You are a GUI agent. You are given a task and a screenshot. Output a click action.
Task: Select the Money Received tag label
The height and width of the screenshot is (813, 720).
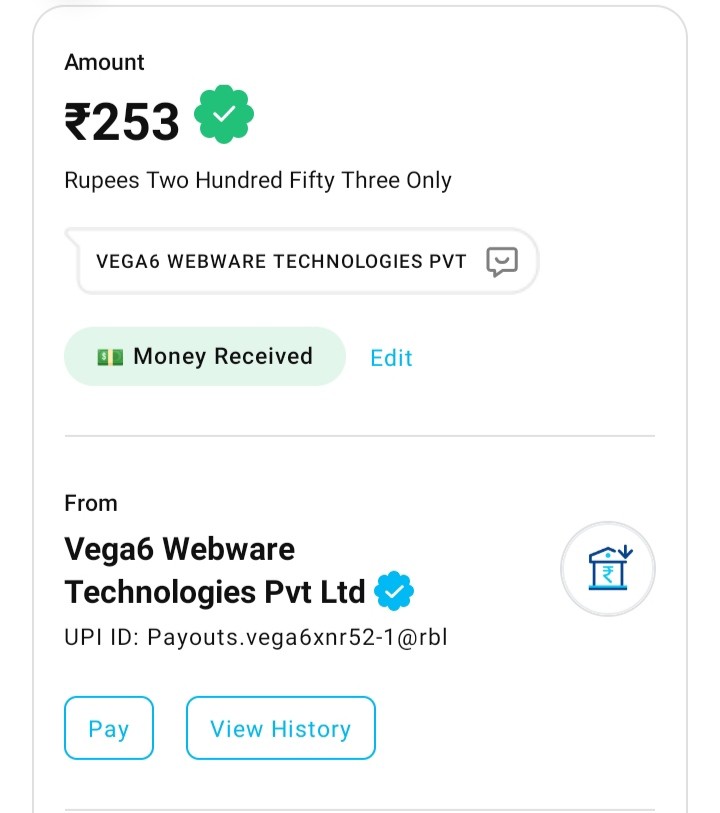[223, 357]
